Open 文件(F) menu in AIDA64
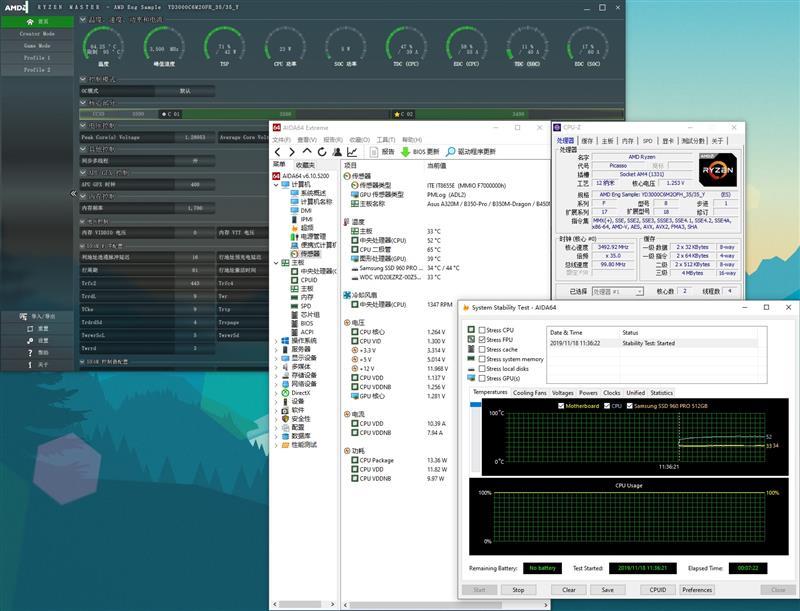 pos(282,140)
